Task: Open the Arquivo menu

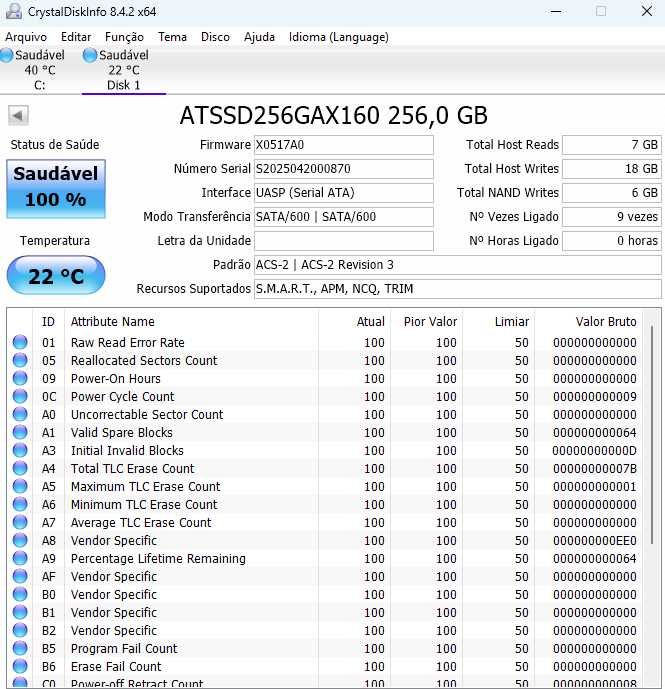Action: coord(26,37)
